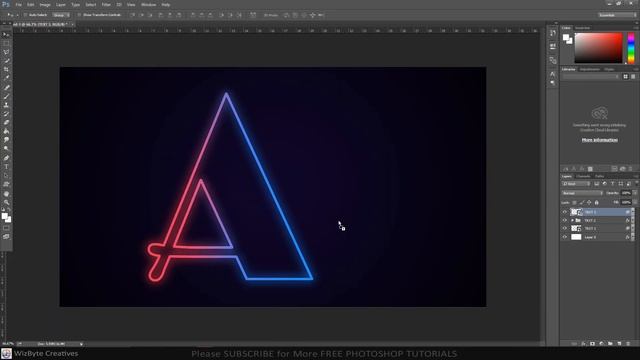Screen dimensions: 640x360
Task: Select the Healing Brush tool
Action: [6, 87]
